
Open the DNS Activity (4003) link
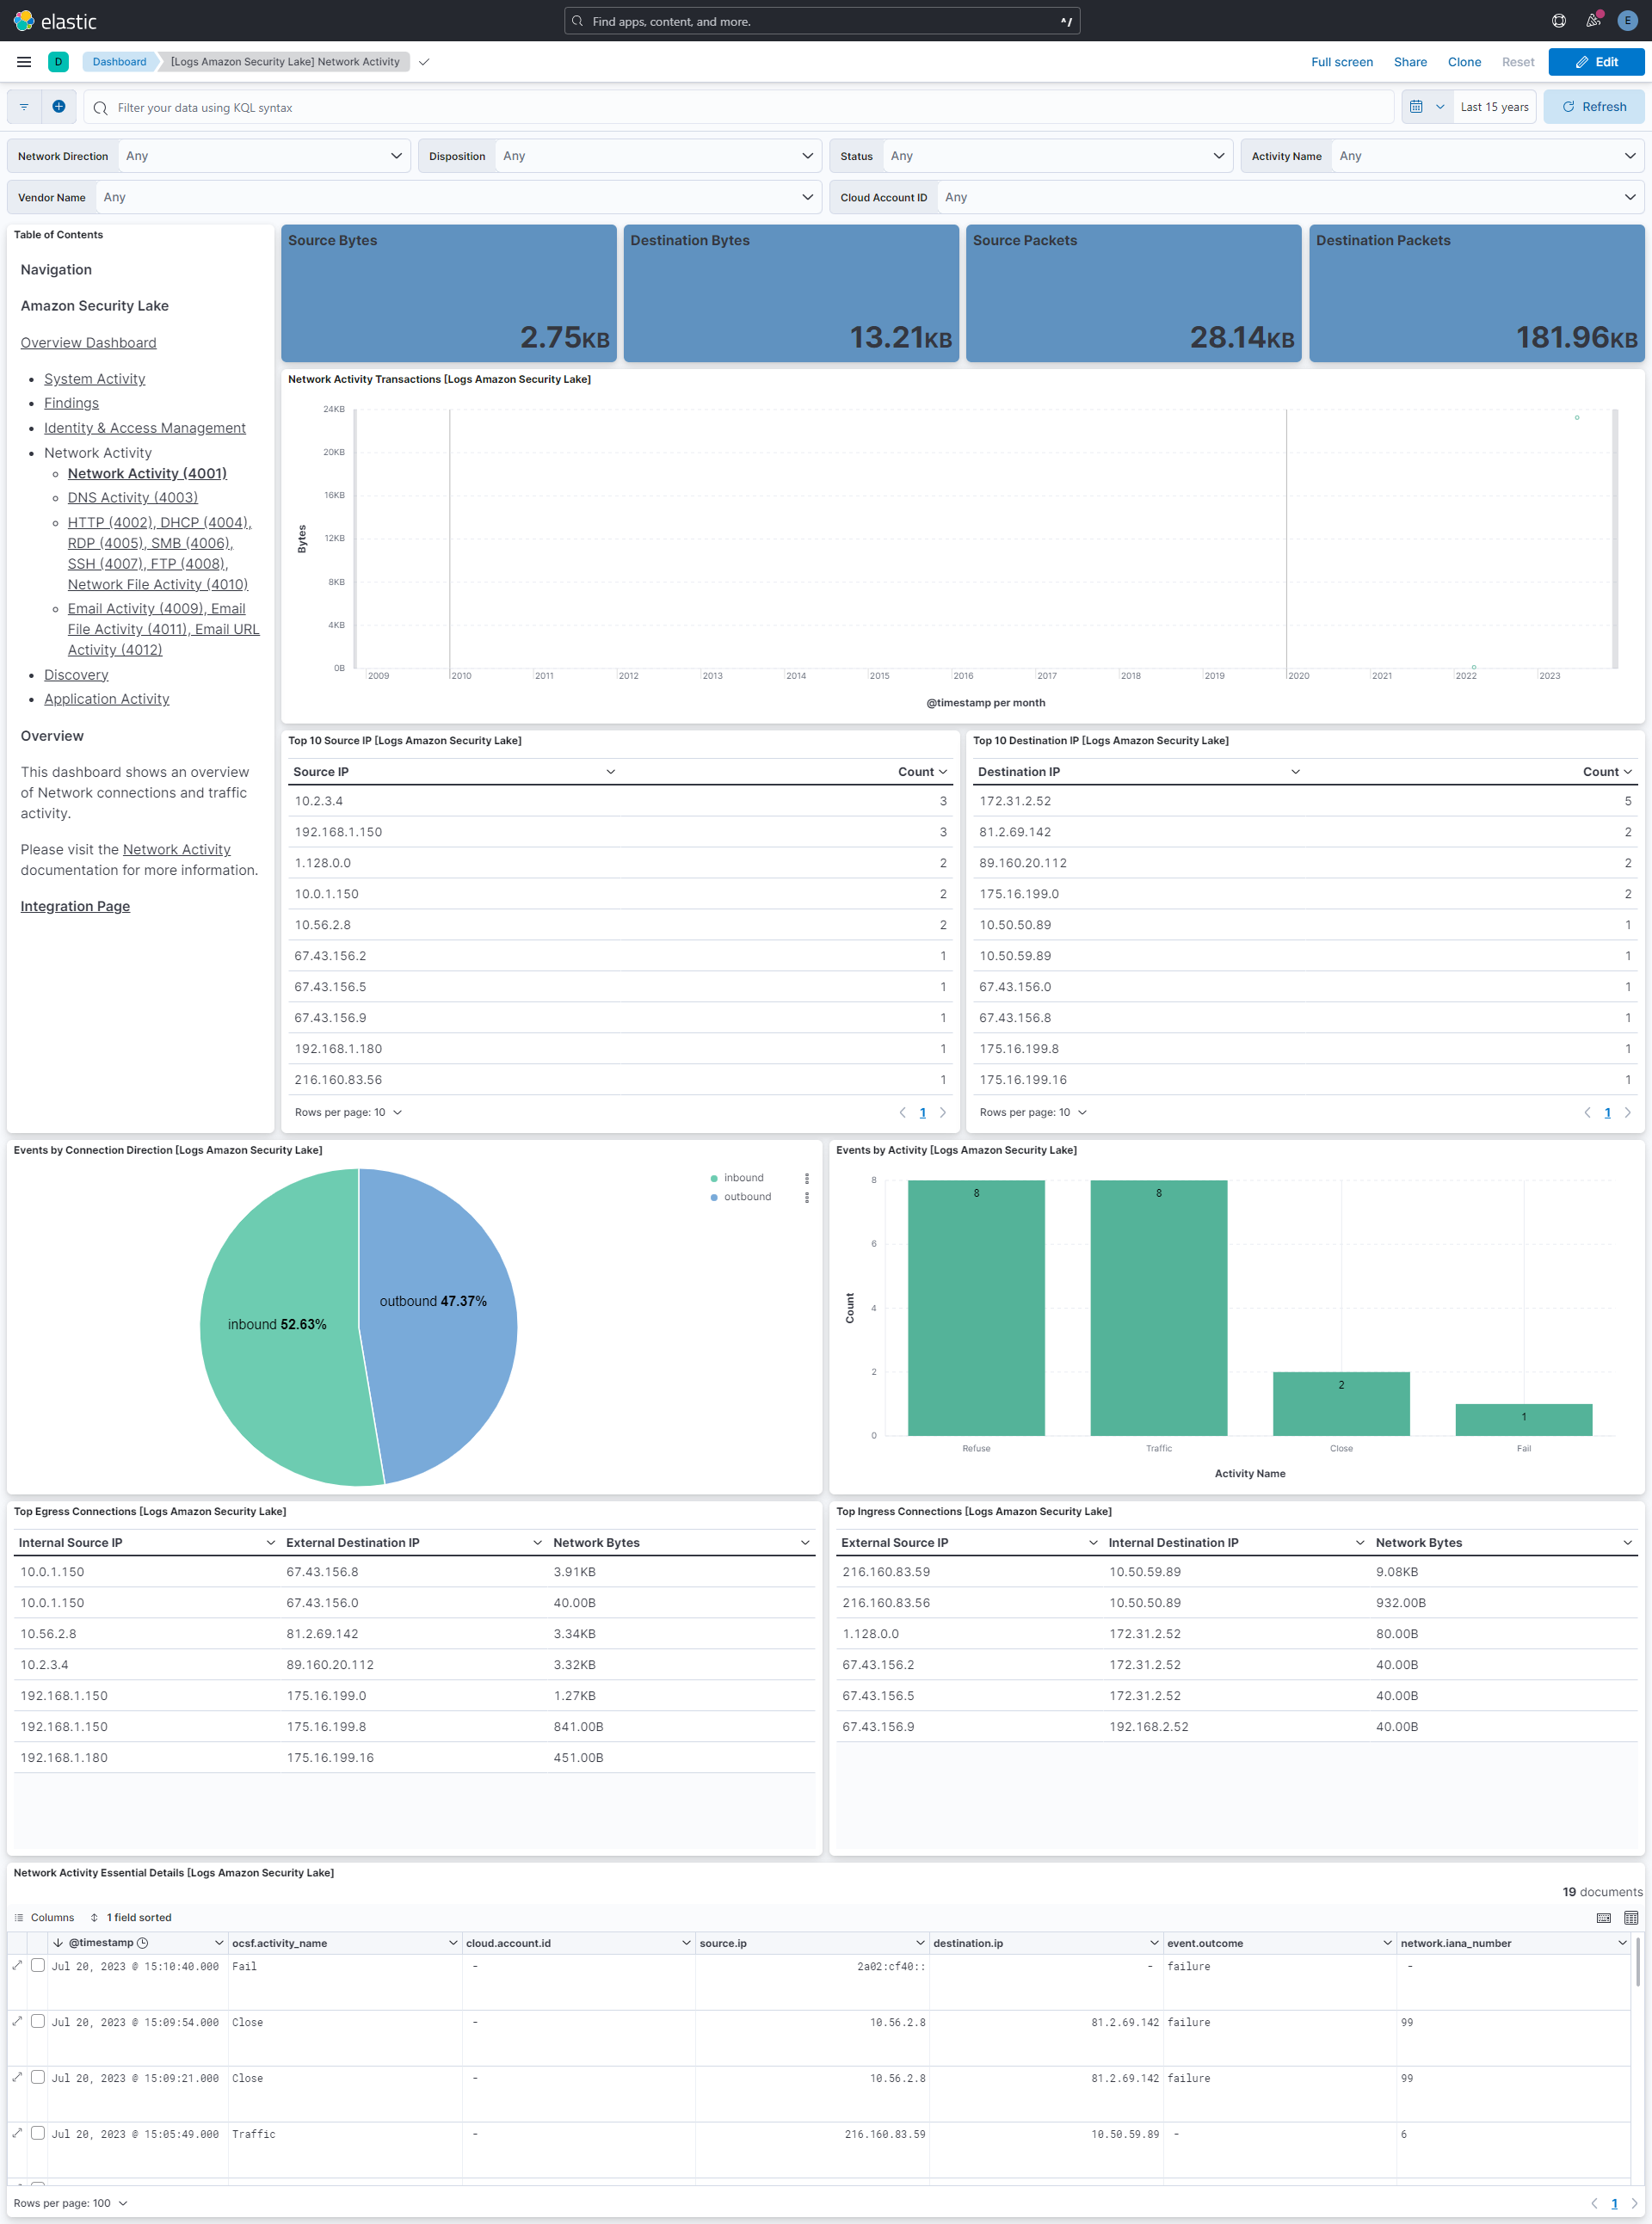tap(132, 497)
